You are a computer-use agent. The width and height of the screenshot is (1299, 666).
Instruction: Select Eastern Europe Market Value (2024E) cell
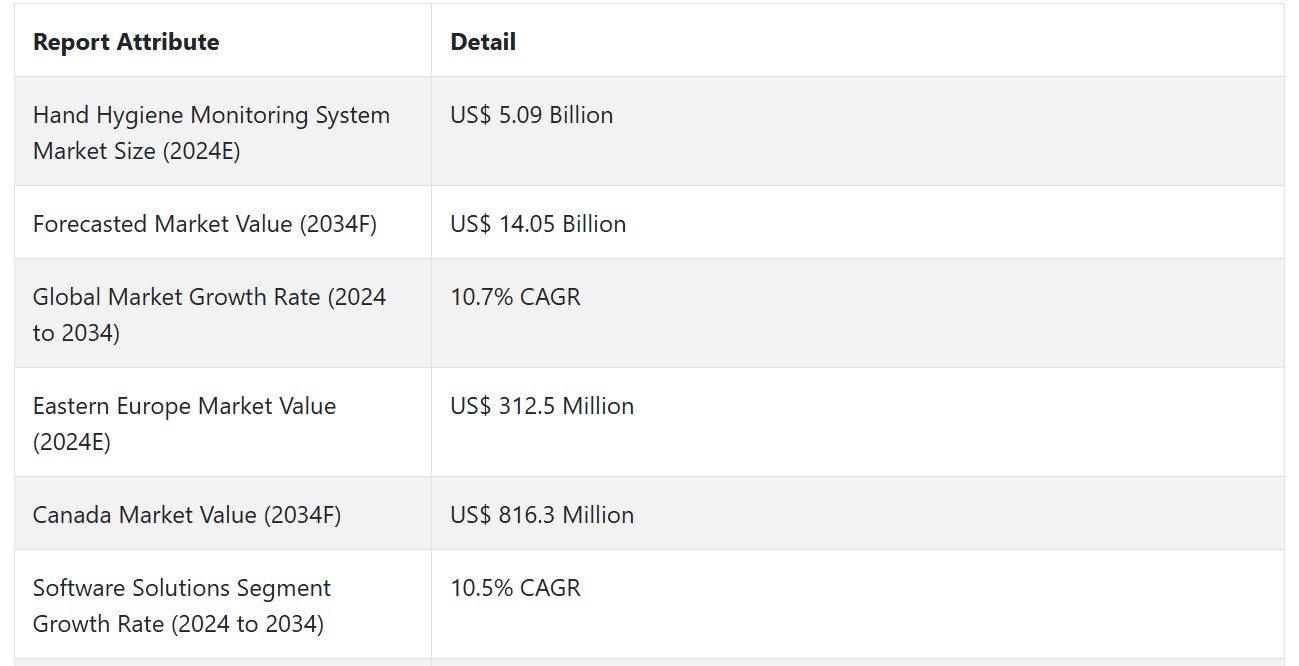223,423
